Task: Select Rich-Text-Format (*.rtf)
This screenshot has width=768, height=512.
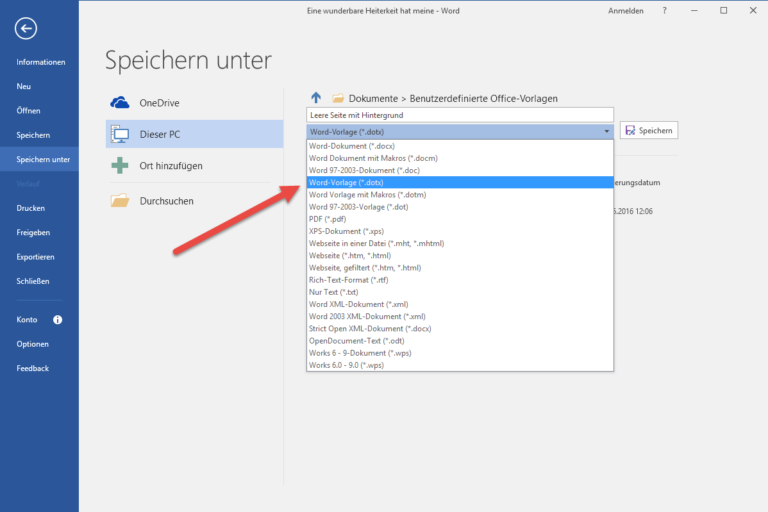Action: (460, 280)
